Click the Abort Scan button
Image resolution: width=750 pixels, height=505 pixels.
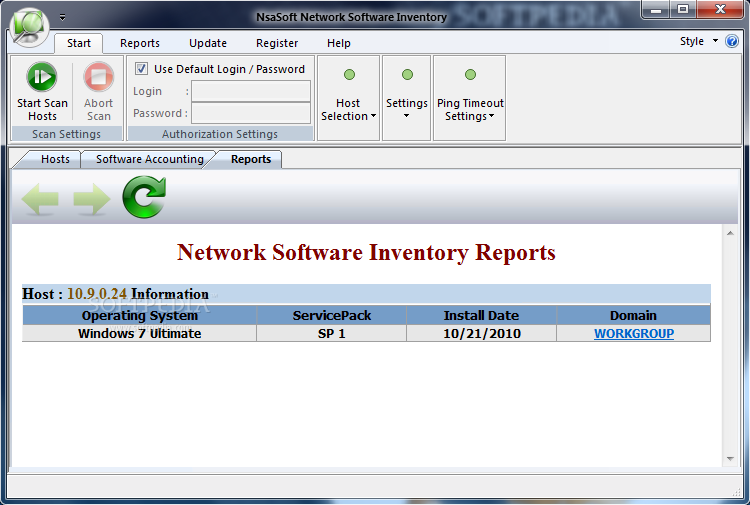(99, 92)
